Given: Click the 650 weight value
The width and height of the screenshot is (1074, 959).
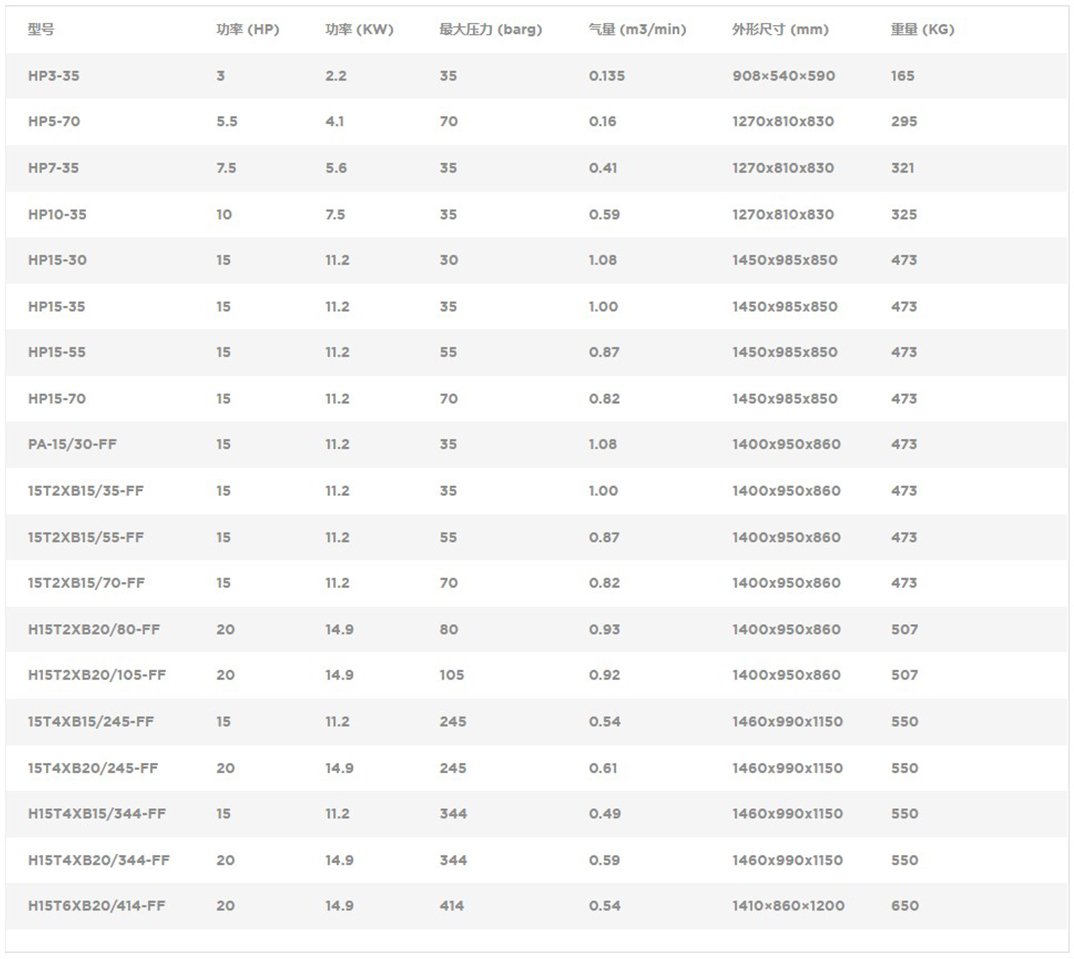Looking at the screenshot, I should click(904, 906).
